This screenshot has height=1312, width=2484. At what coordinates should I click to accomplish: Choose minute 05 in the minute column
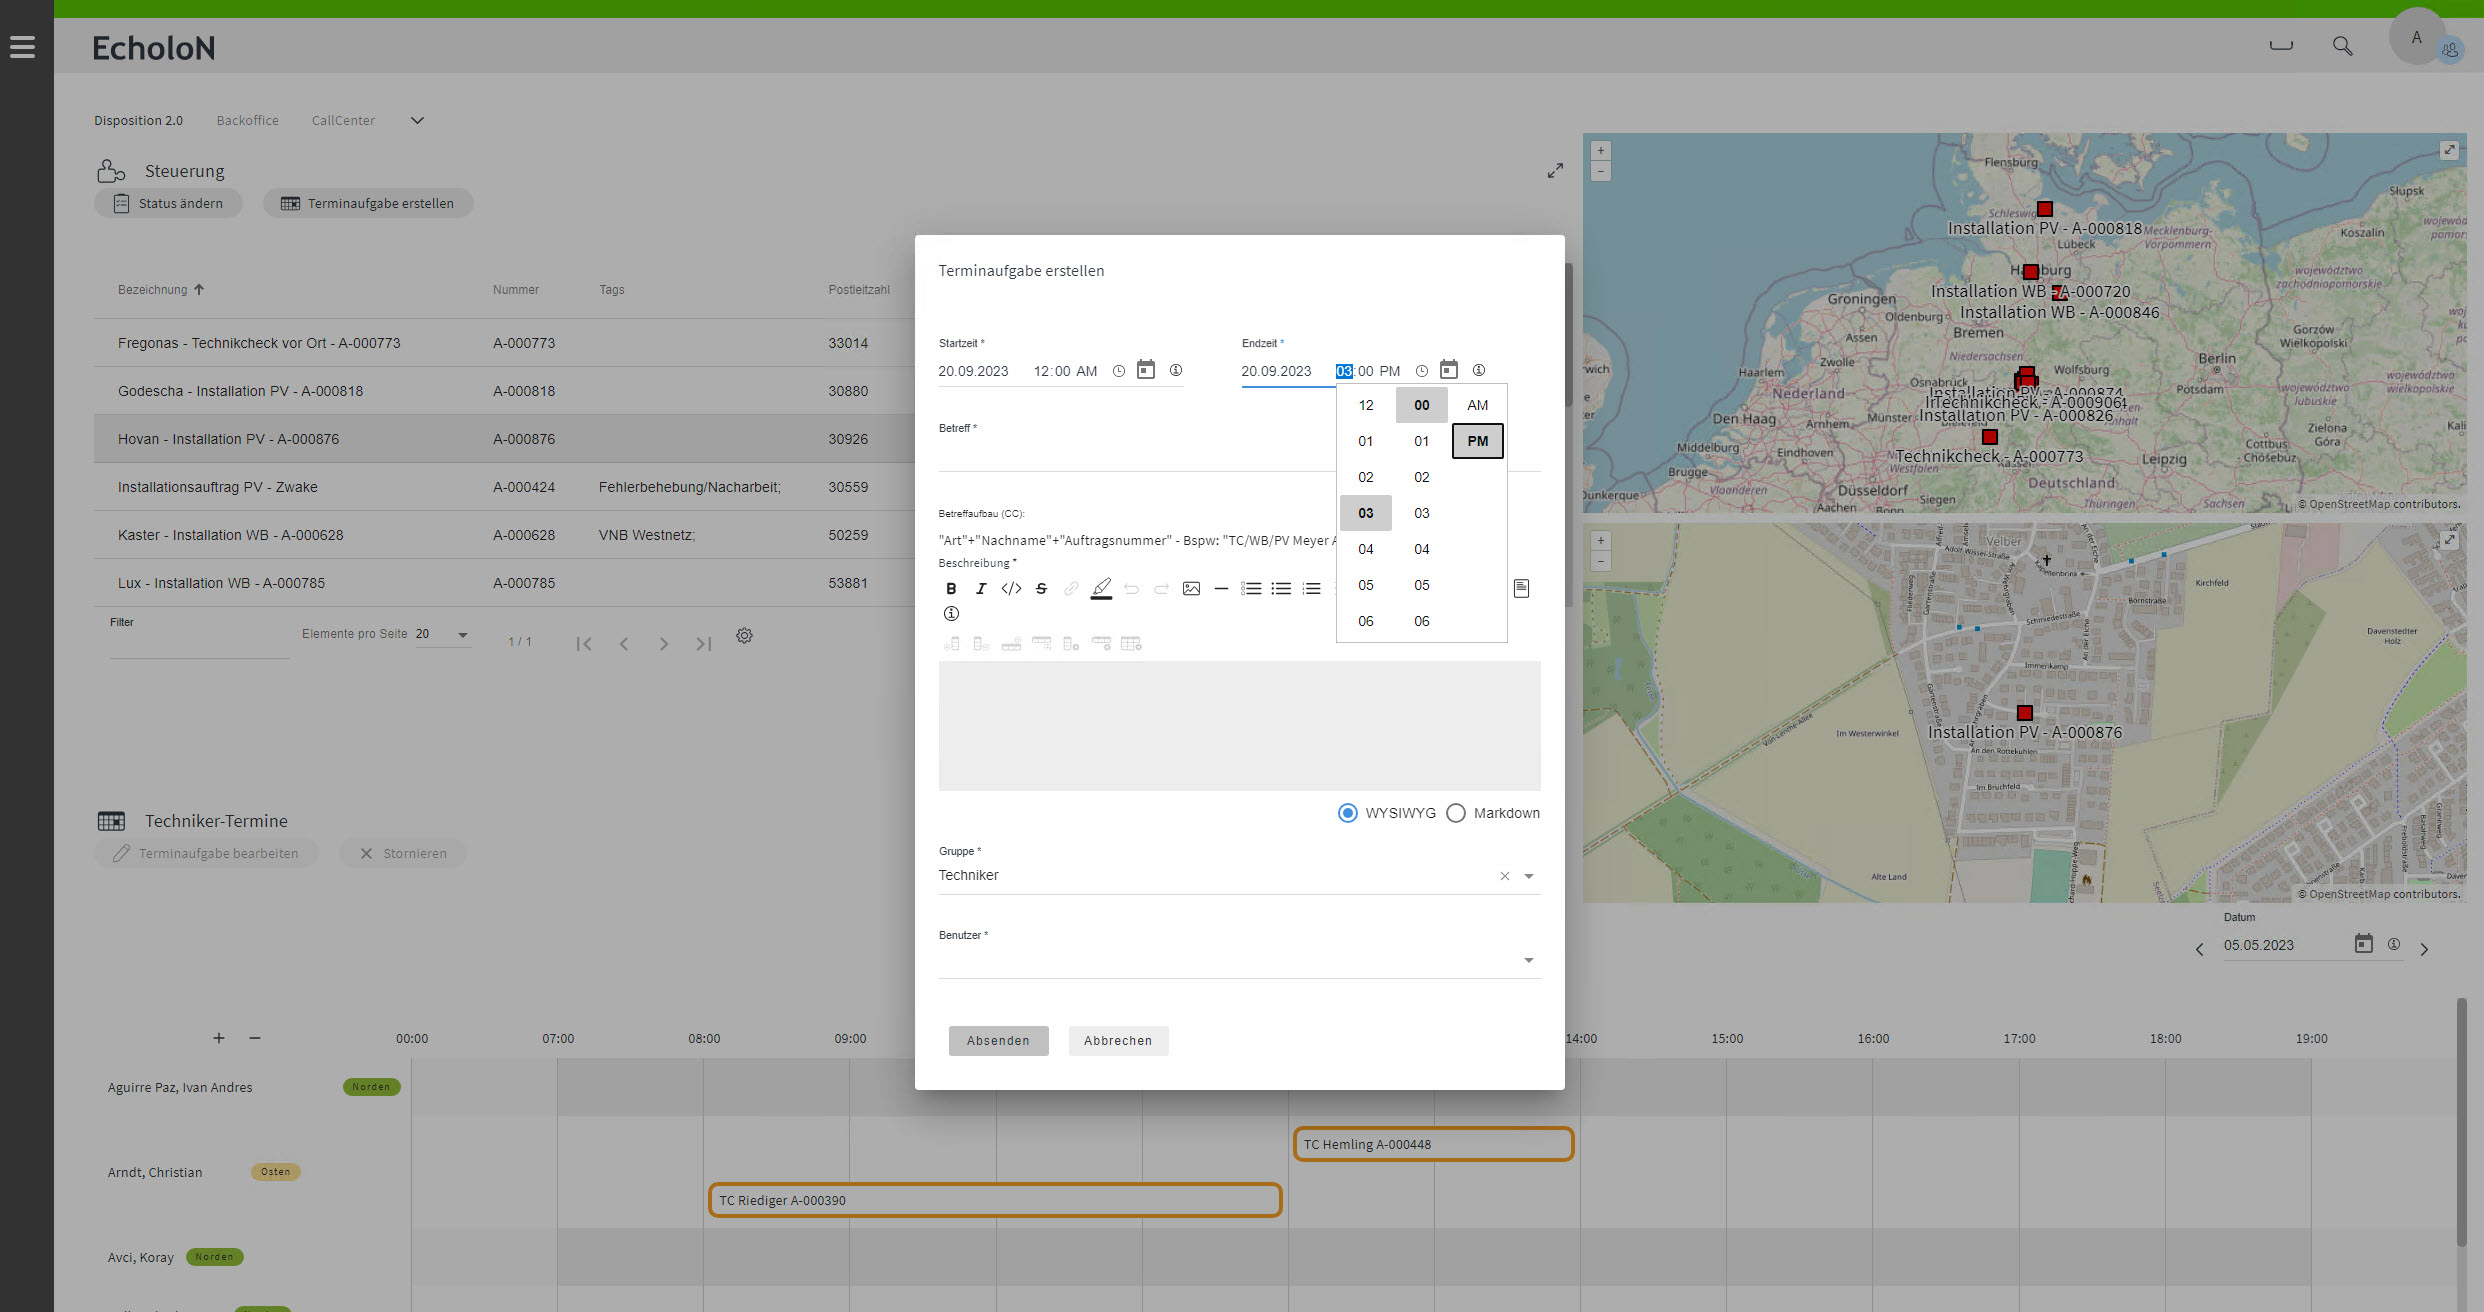point(1422,585)
